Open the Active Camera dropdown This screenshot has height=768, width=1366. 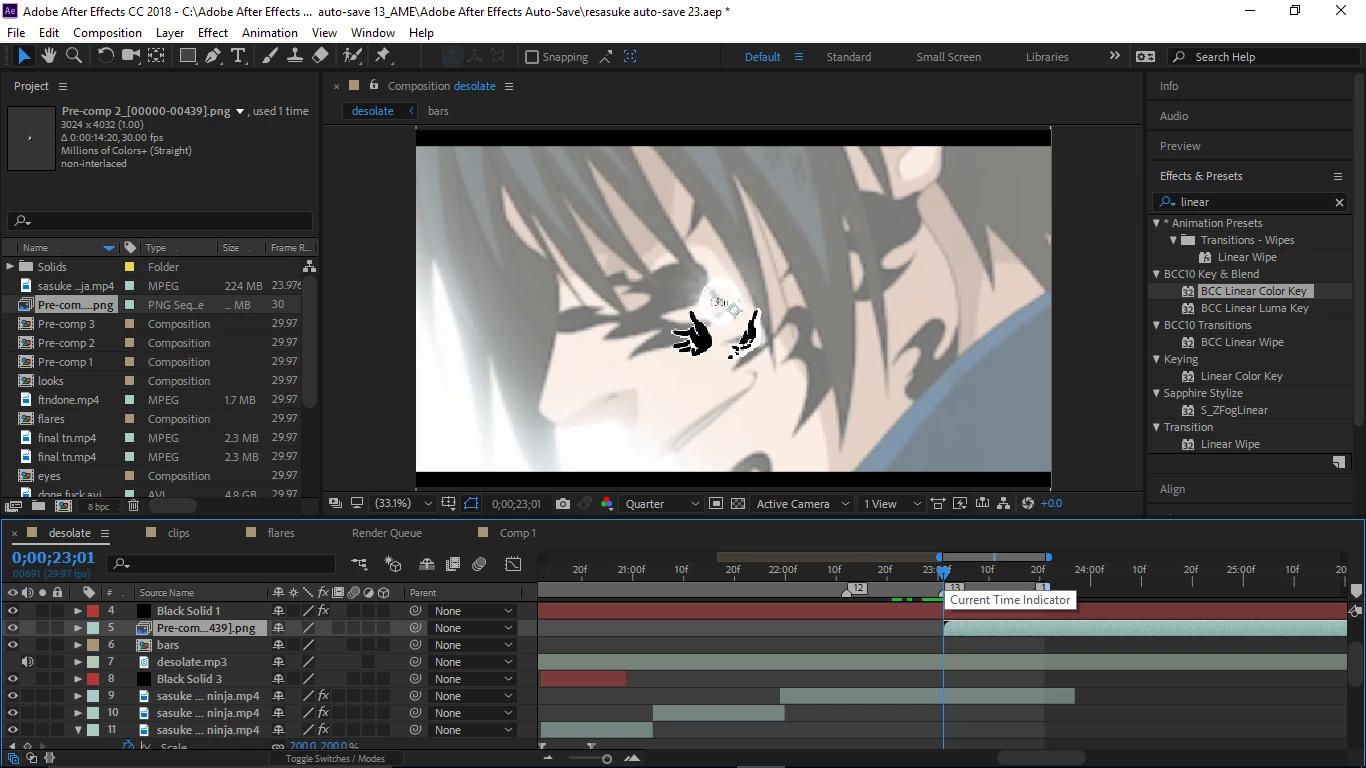(x=803, y=504)
